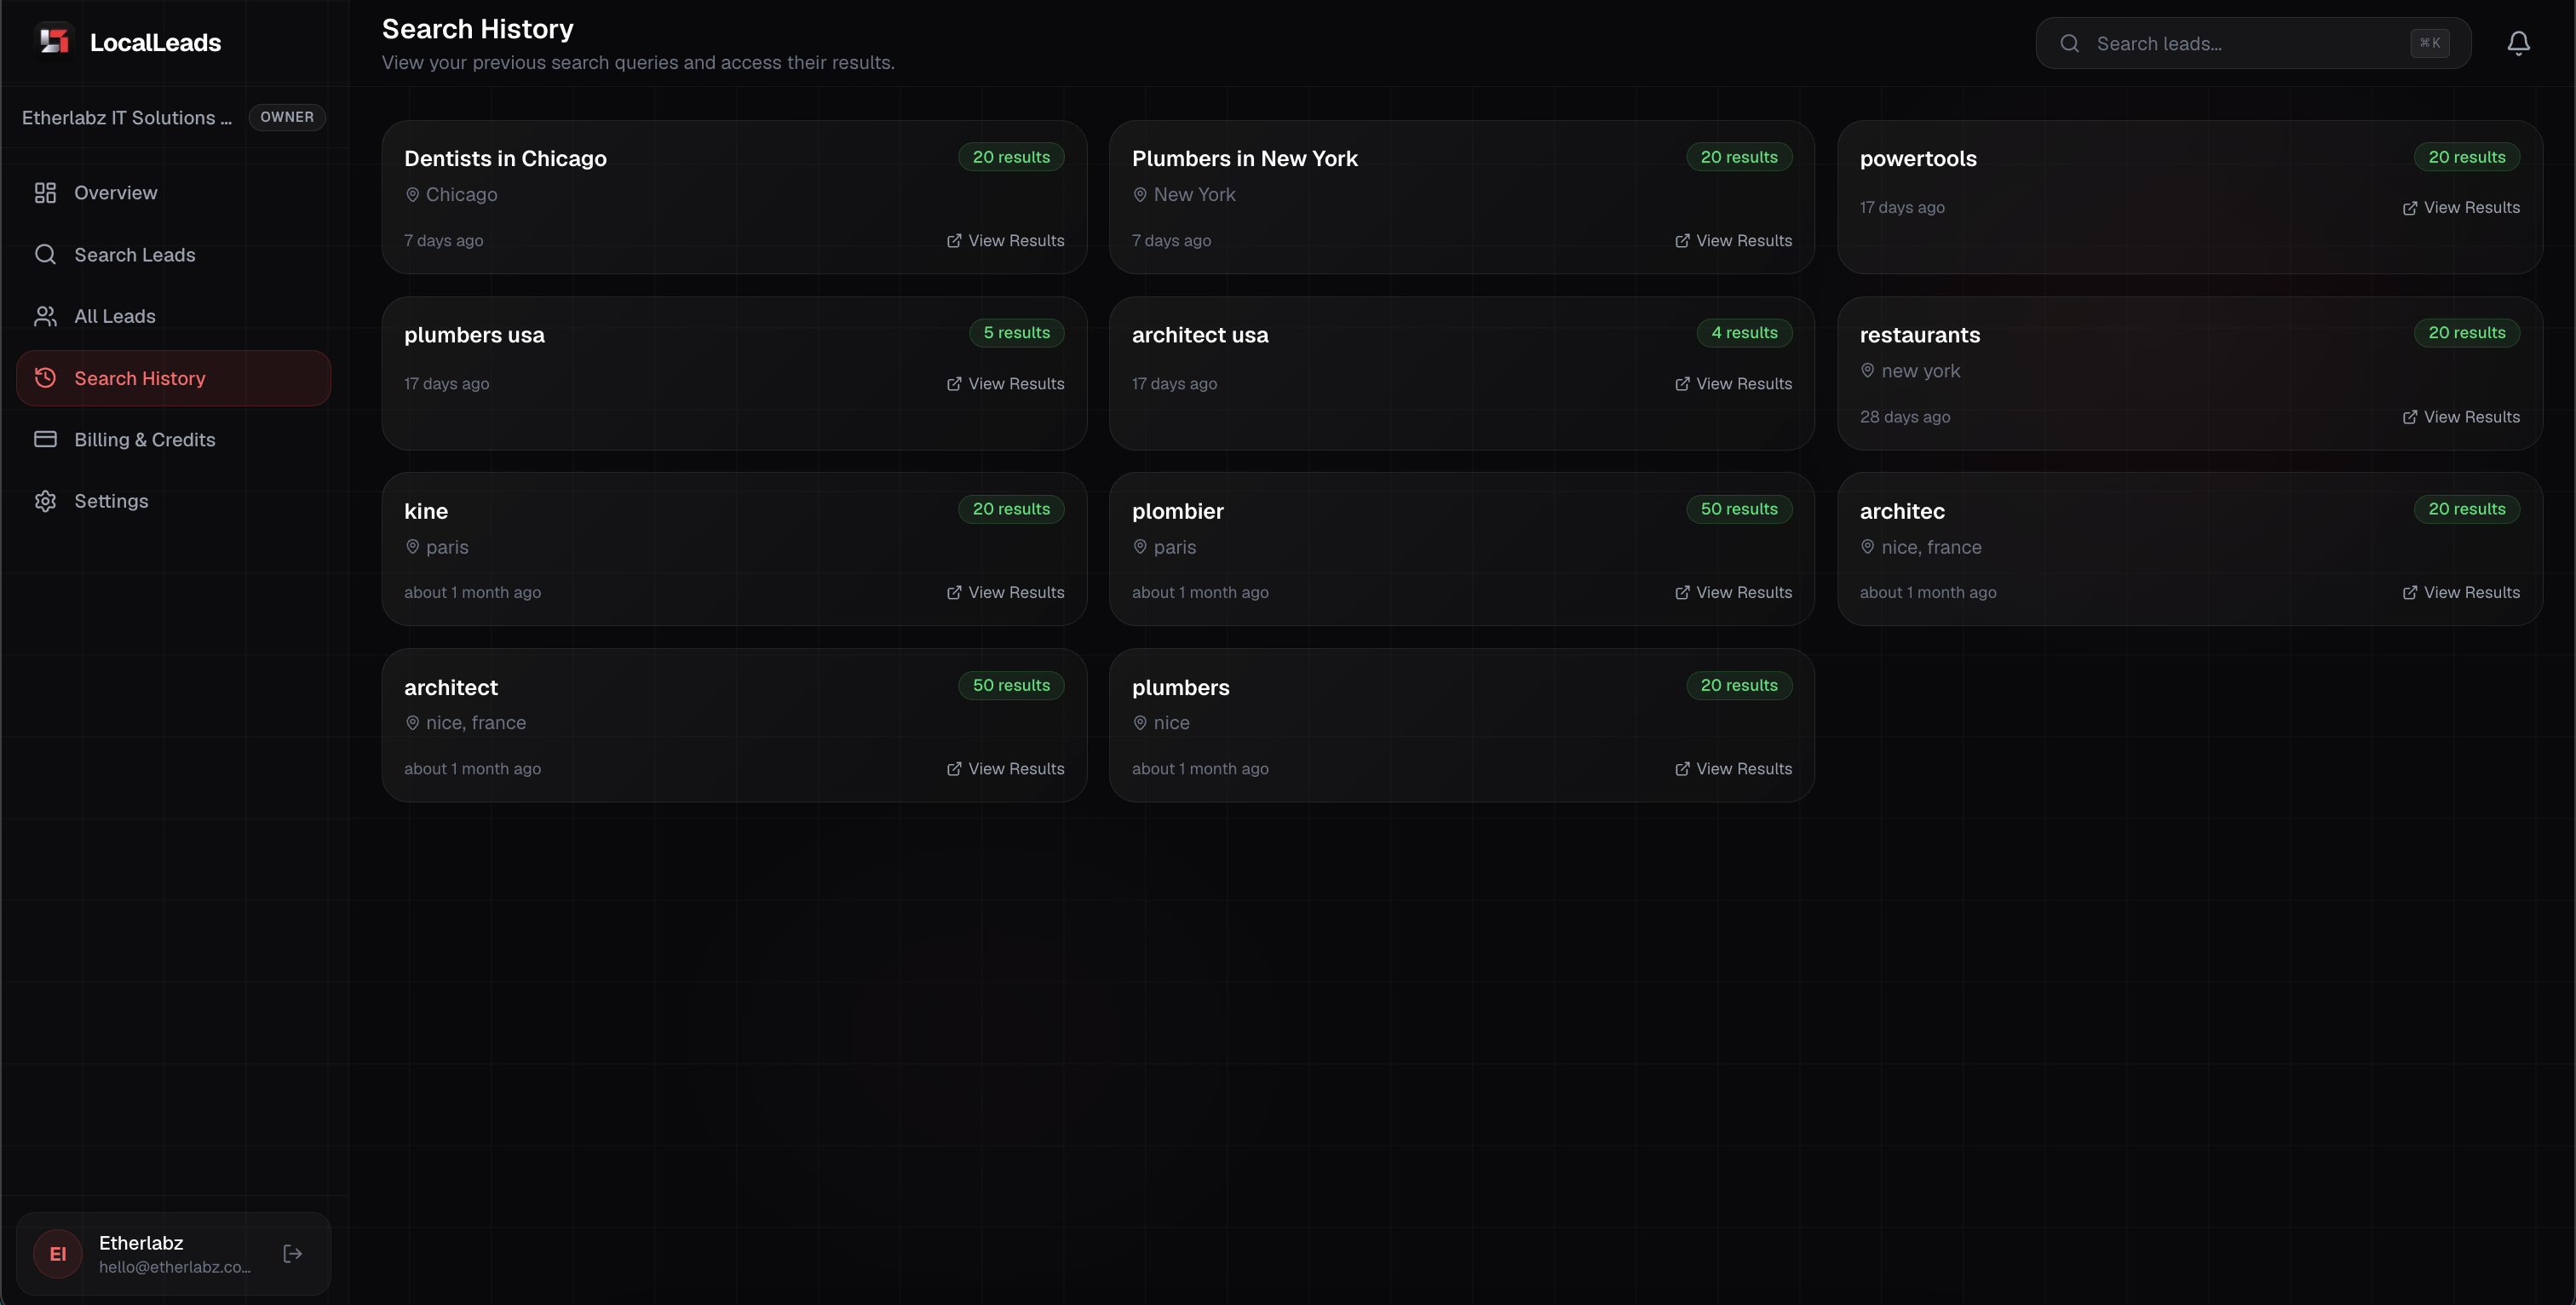This screenshot has height=1305, width=2576.
Task: Open Settings via the gear icon
Action: [46, 501]
